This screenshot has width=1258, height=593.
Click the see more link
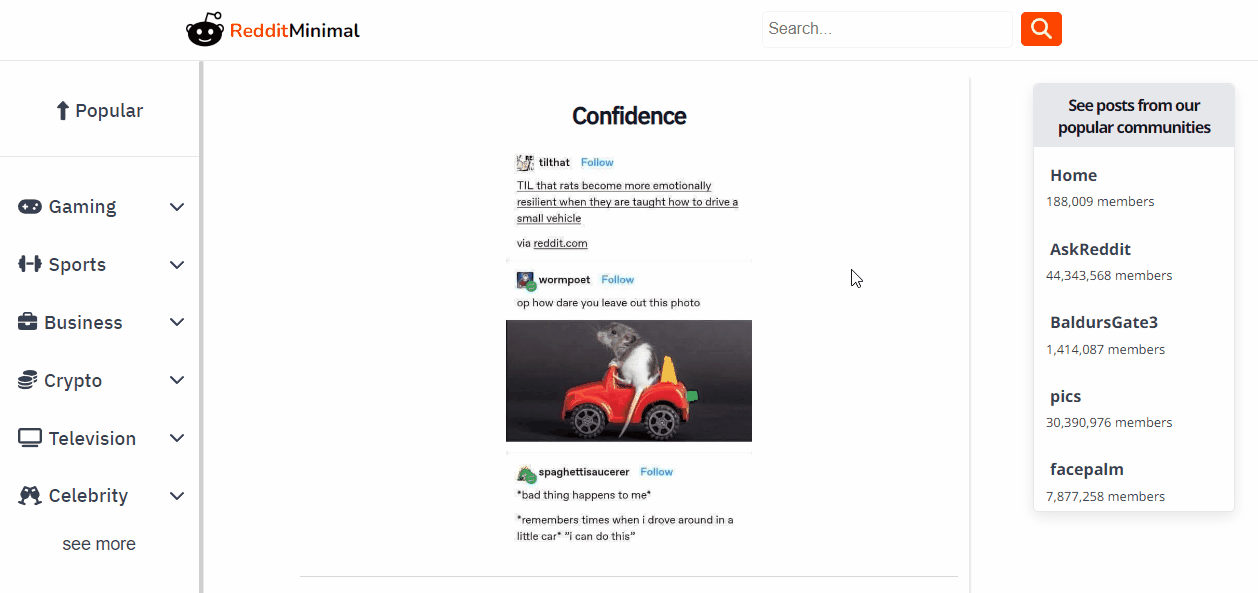[x=99, y=544]
